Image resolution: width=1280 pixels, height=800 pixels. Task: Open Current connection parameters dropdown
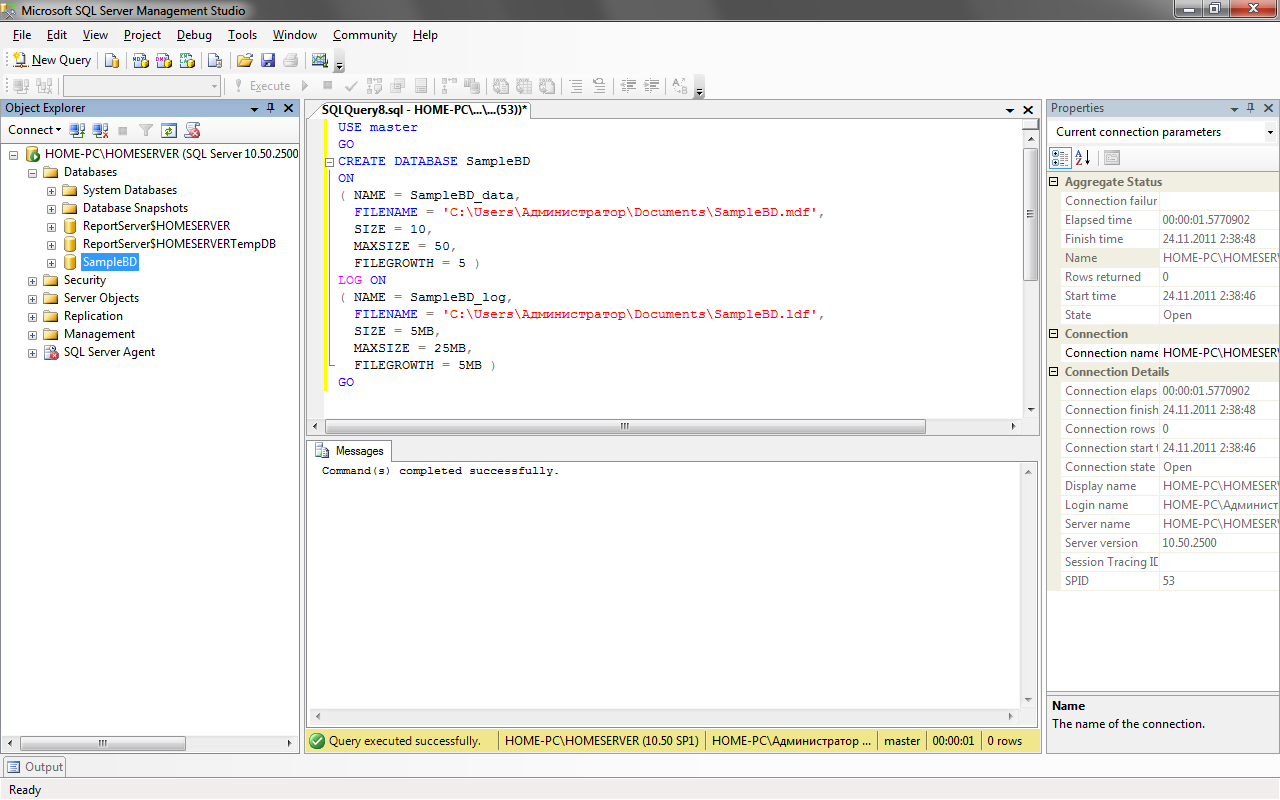point(1270,132)
